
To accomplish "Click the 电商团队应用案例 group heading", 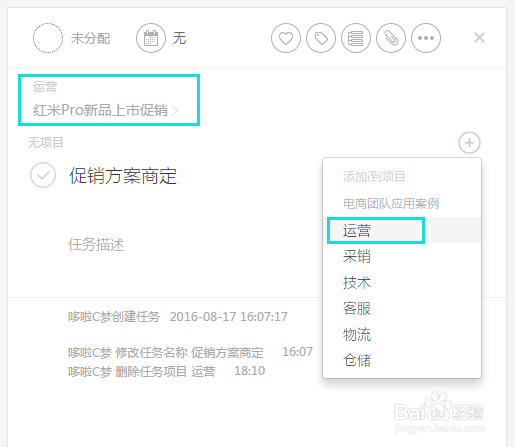I will 391,203.
